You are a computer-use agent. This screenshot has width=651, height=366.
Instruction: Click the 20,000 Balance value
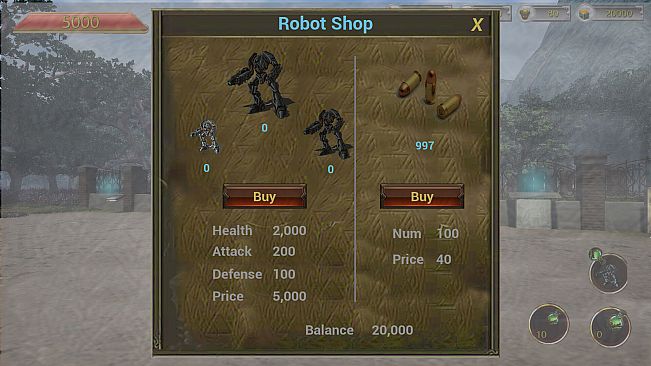tap(392, 330)
